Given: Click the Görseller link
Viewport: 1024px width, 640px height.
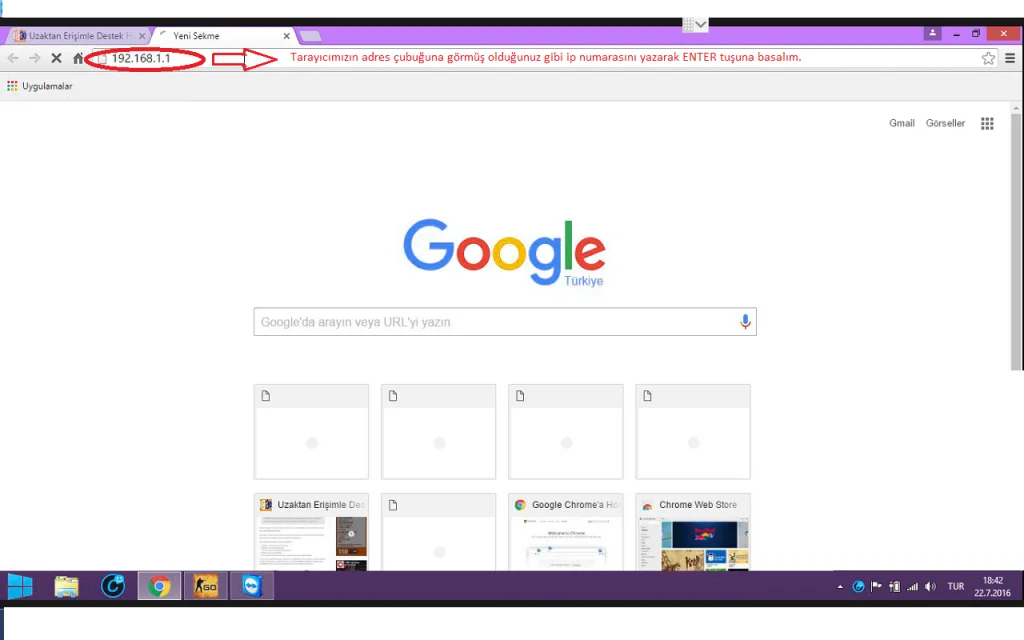Looking at the screenshot, I should 945,123.
